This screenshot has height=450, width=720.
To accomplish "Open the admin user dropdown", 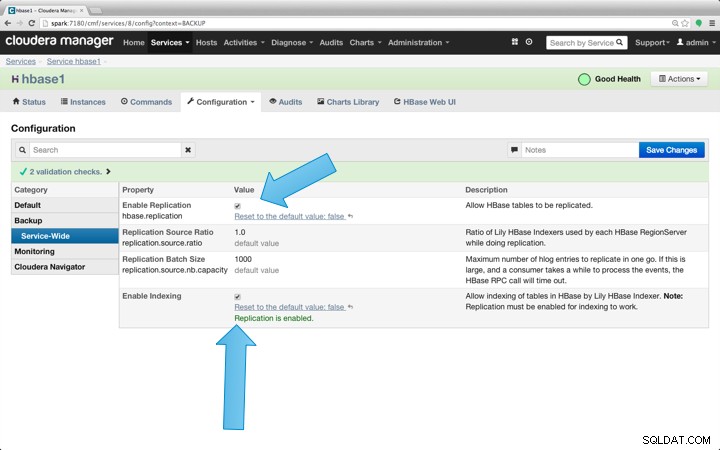I will click(696, 42).
